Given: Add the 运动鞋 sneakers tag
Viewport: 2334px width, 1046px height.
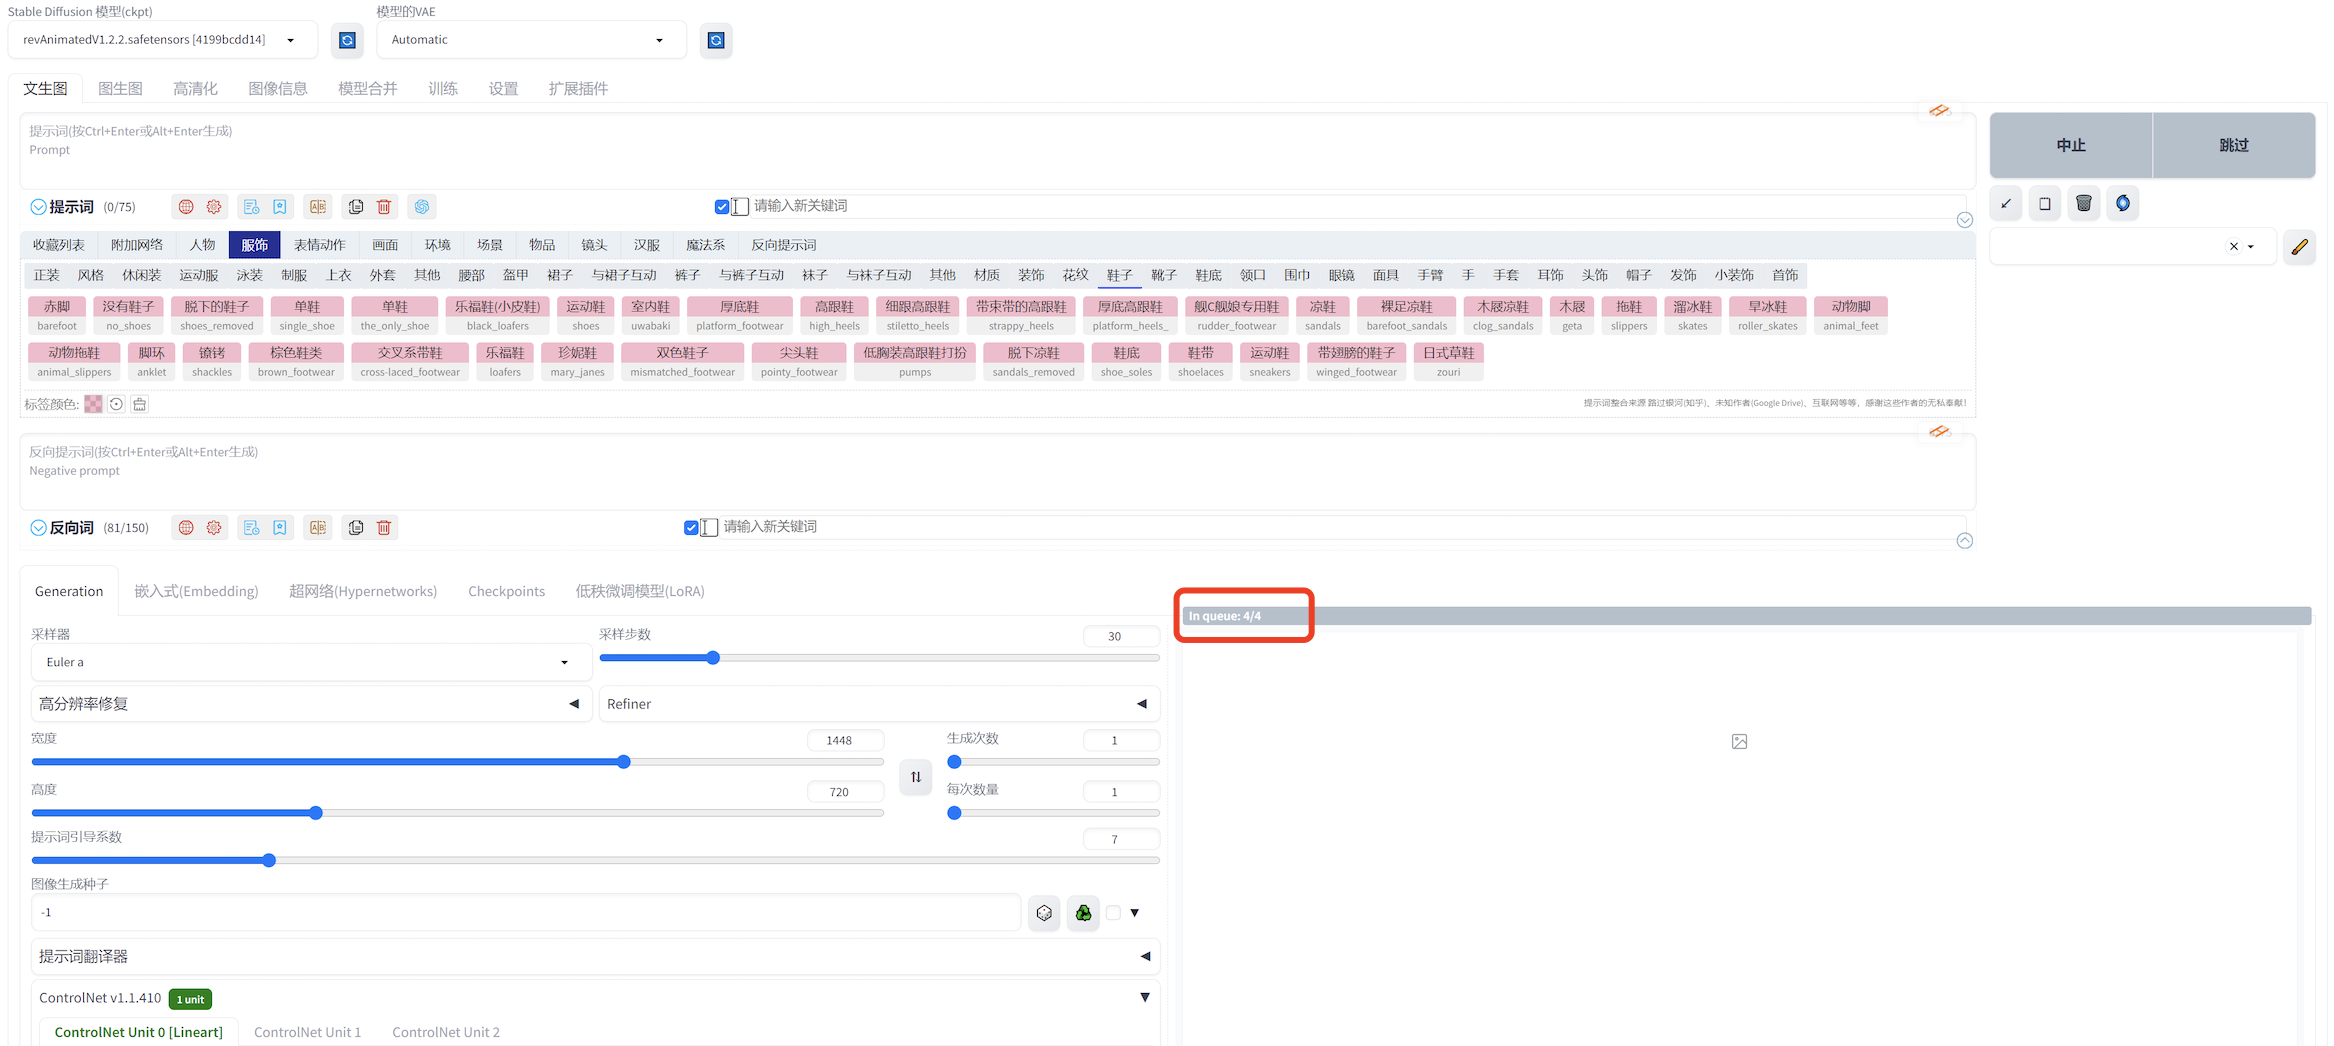Looking at the screenshot, I should 1269,361.
